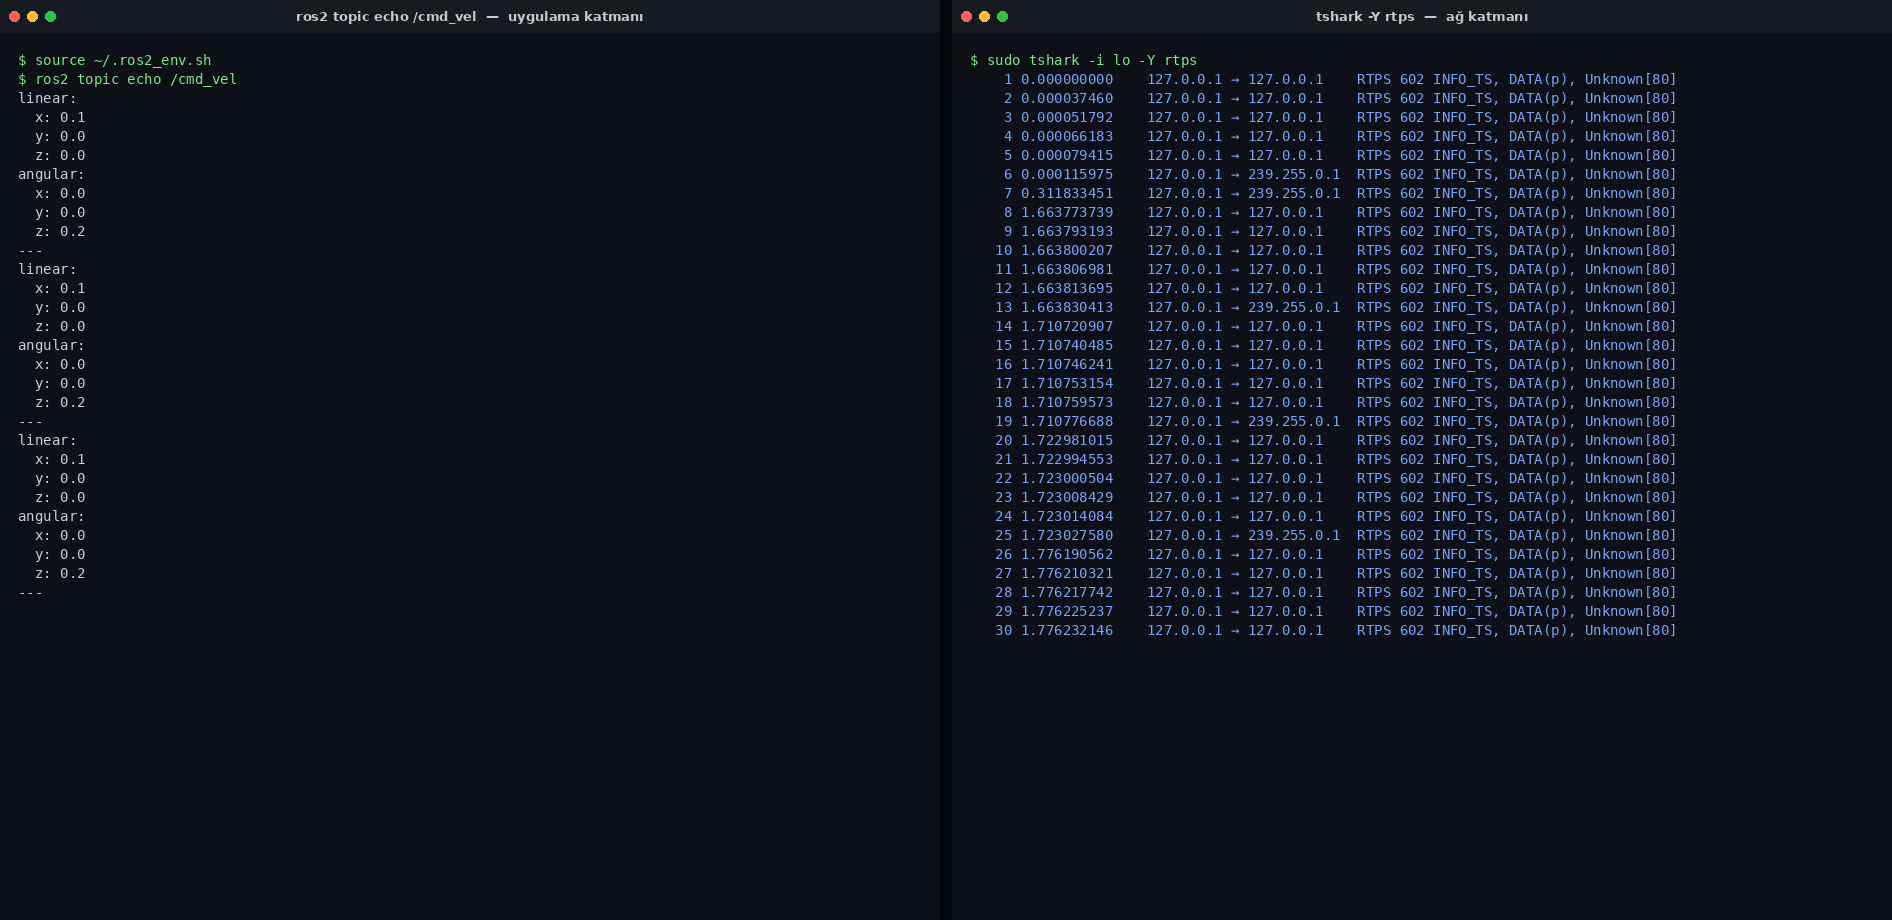Click tshark packet 3 timestamp 0.000051792
Image resolution: width=1892 pixels, height=920 pixels.
pyautogui.click(x=1067, y=117)
